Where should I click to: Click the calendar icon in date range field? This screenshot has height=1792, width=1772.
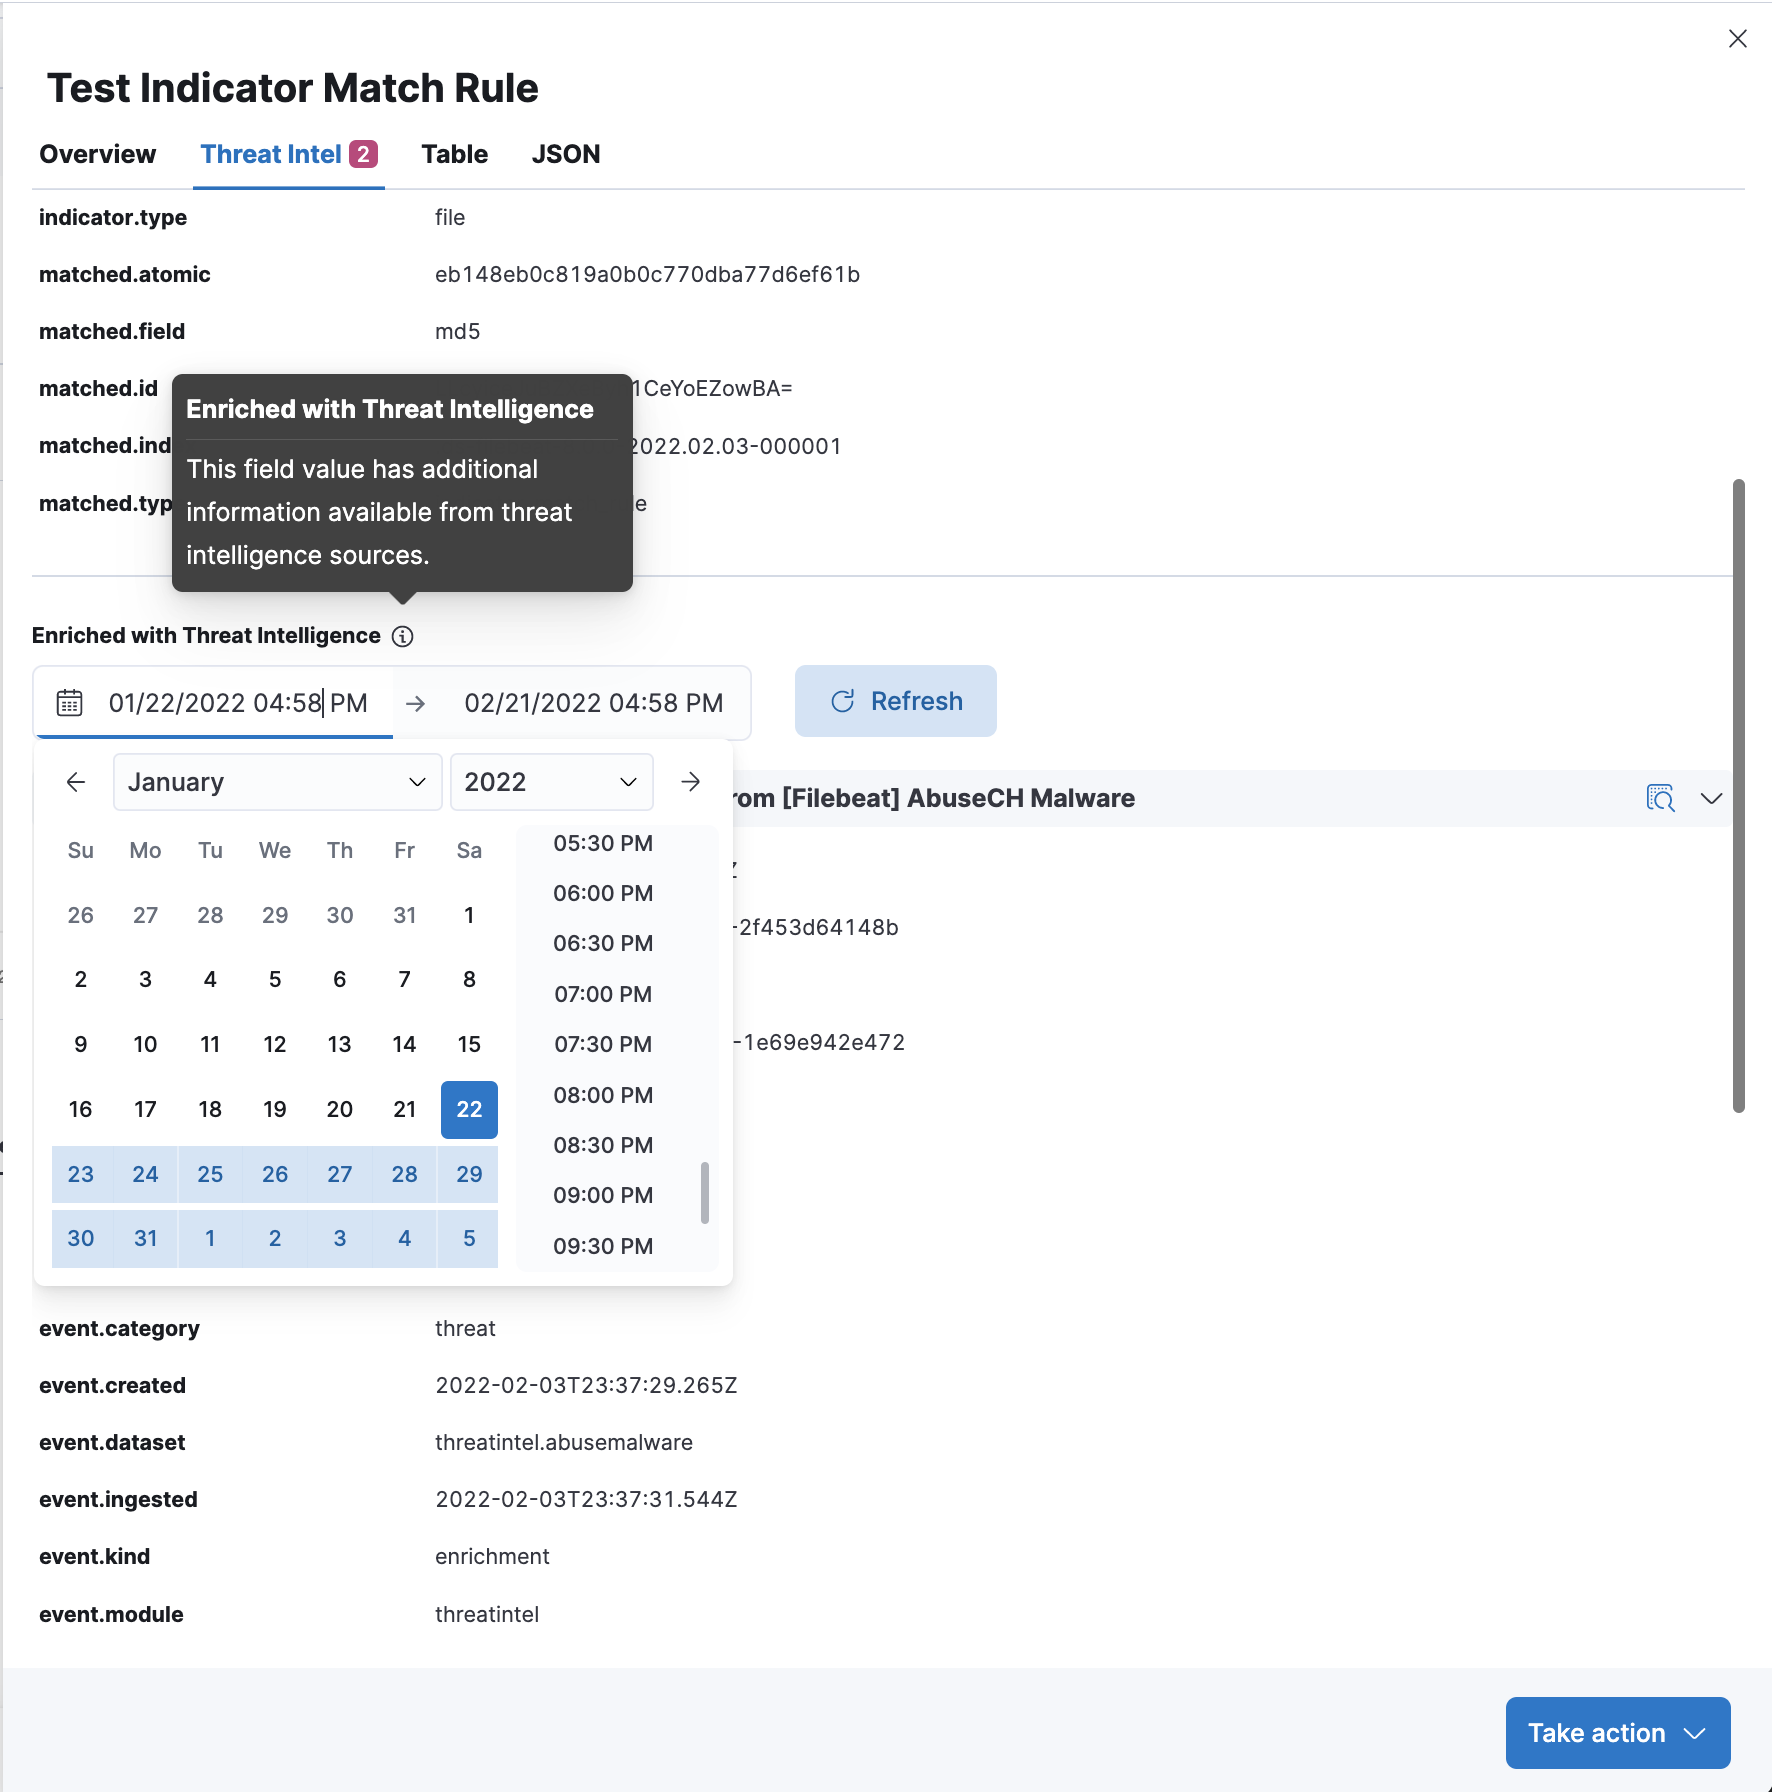[x=69, y=703]
